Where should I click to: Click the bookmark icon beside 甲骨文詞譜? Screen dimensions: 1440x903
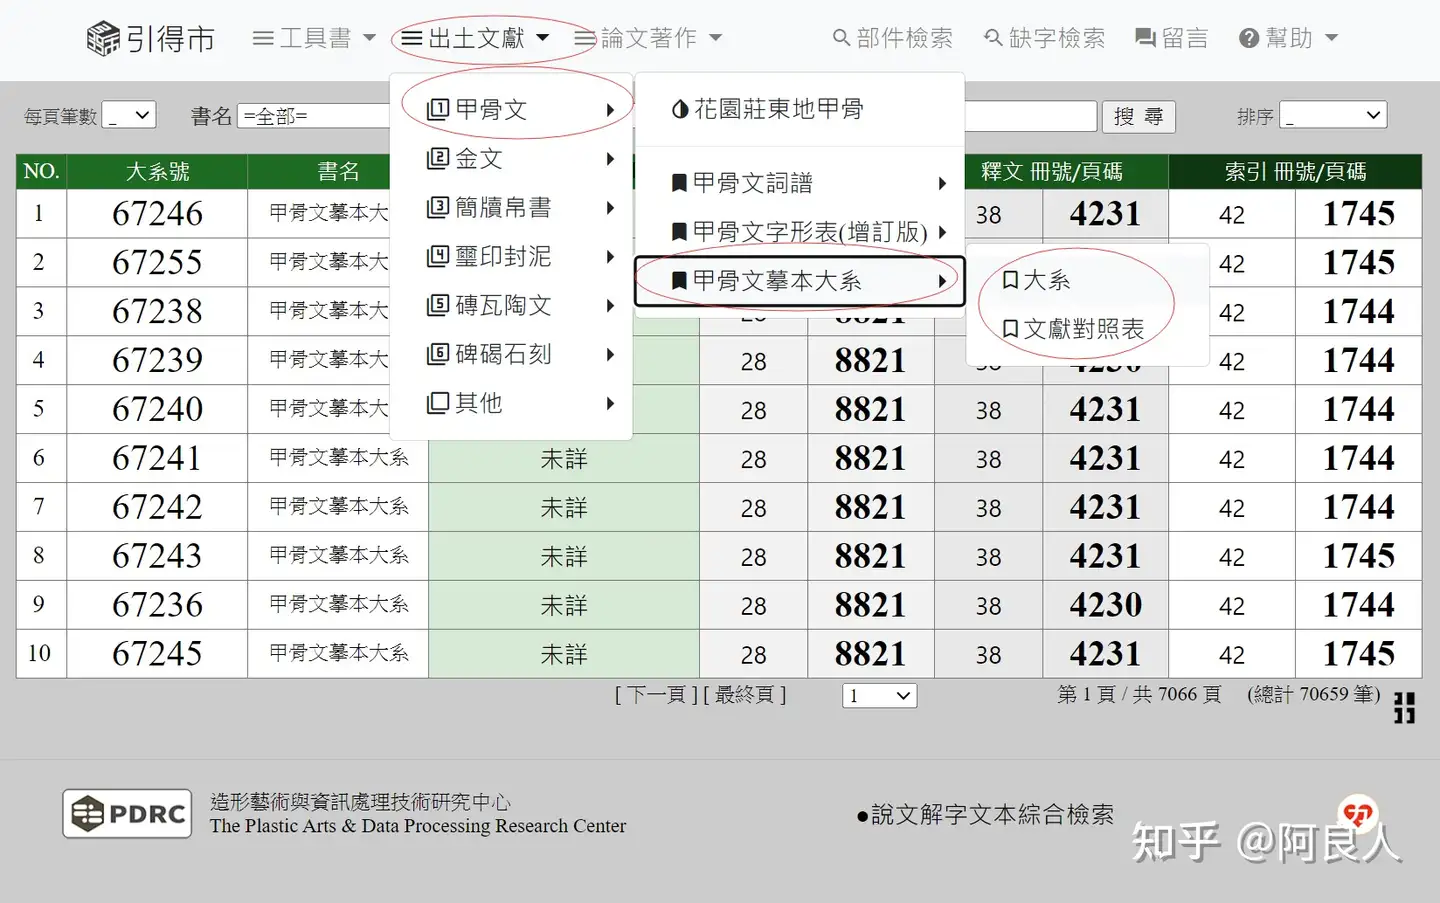[x=679, y=183]
